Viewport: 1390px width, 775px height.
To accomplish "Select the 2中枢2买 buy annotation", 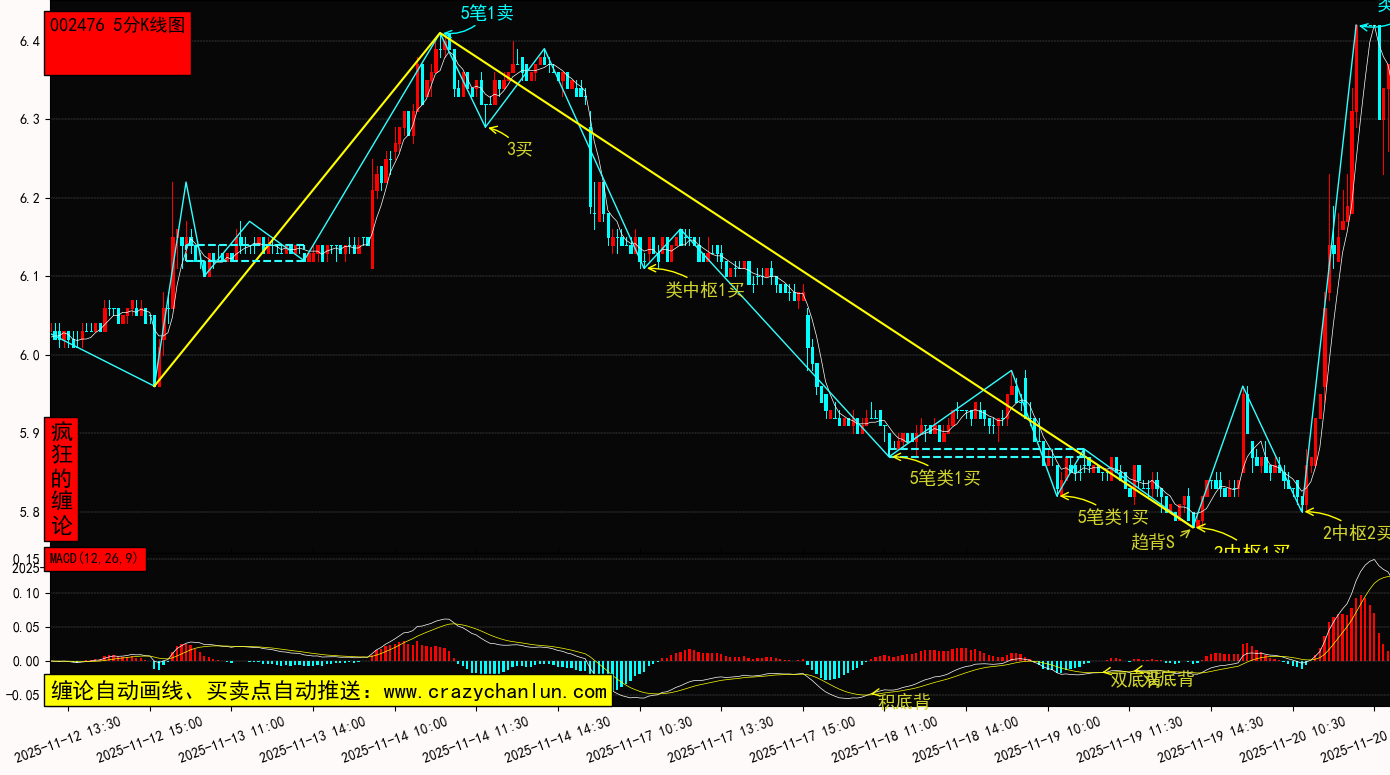I will point(1355,533).
